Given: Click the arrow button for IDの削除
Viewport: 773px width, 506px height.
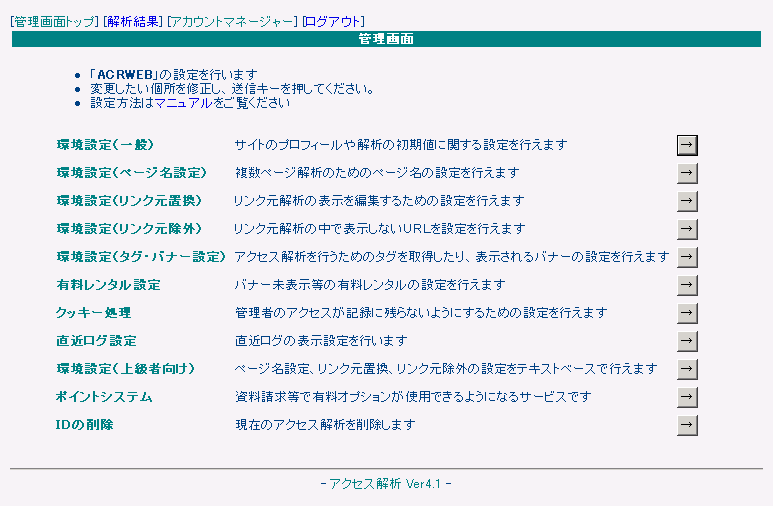Looking at the screenshot, I should click(x=687, y=425).
